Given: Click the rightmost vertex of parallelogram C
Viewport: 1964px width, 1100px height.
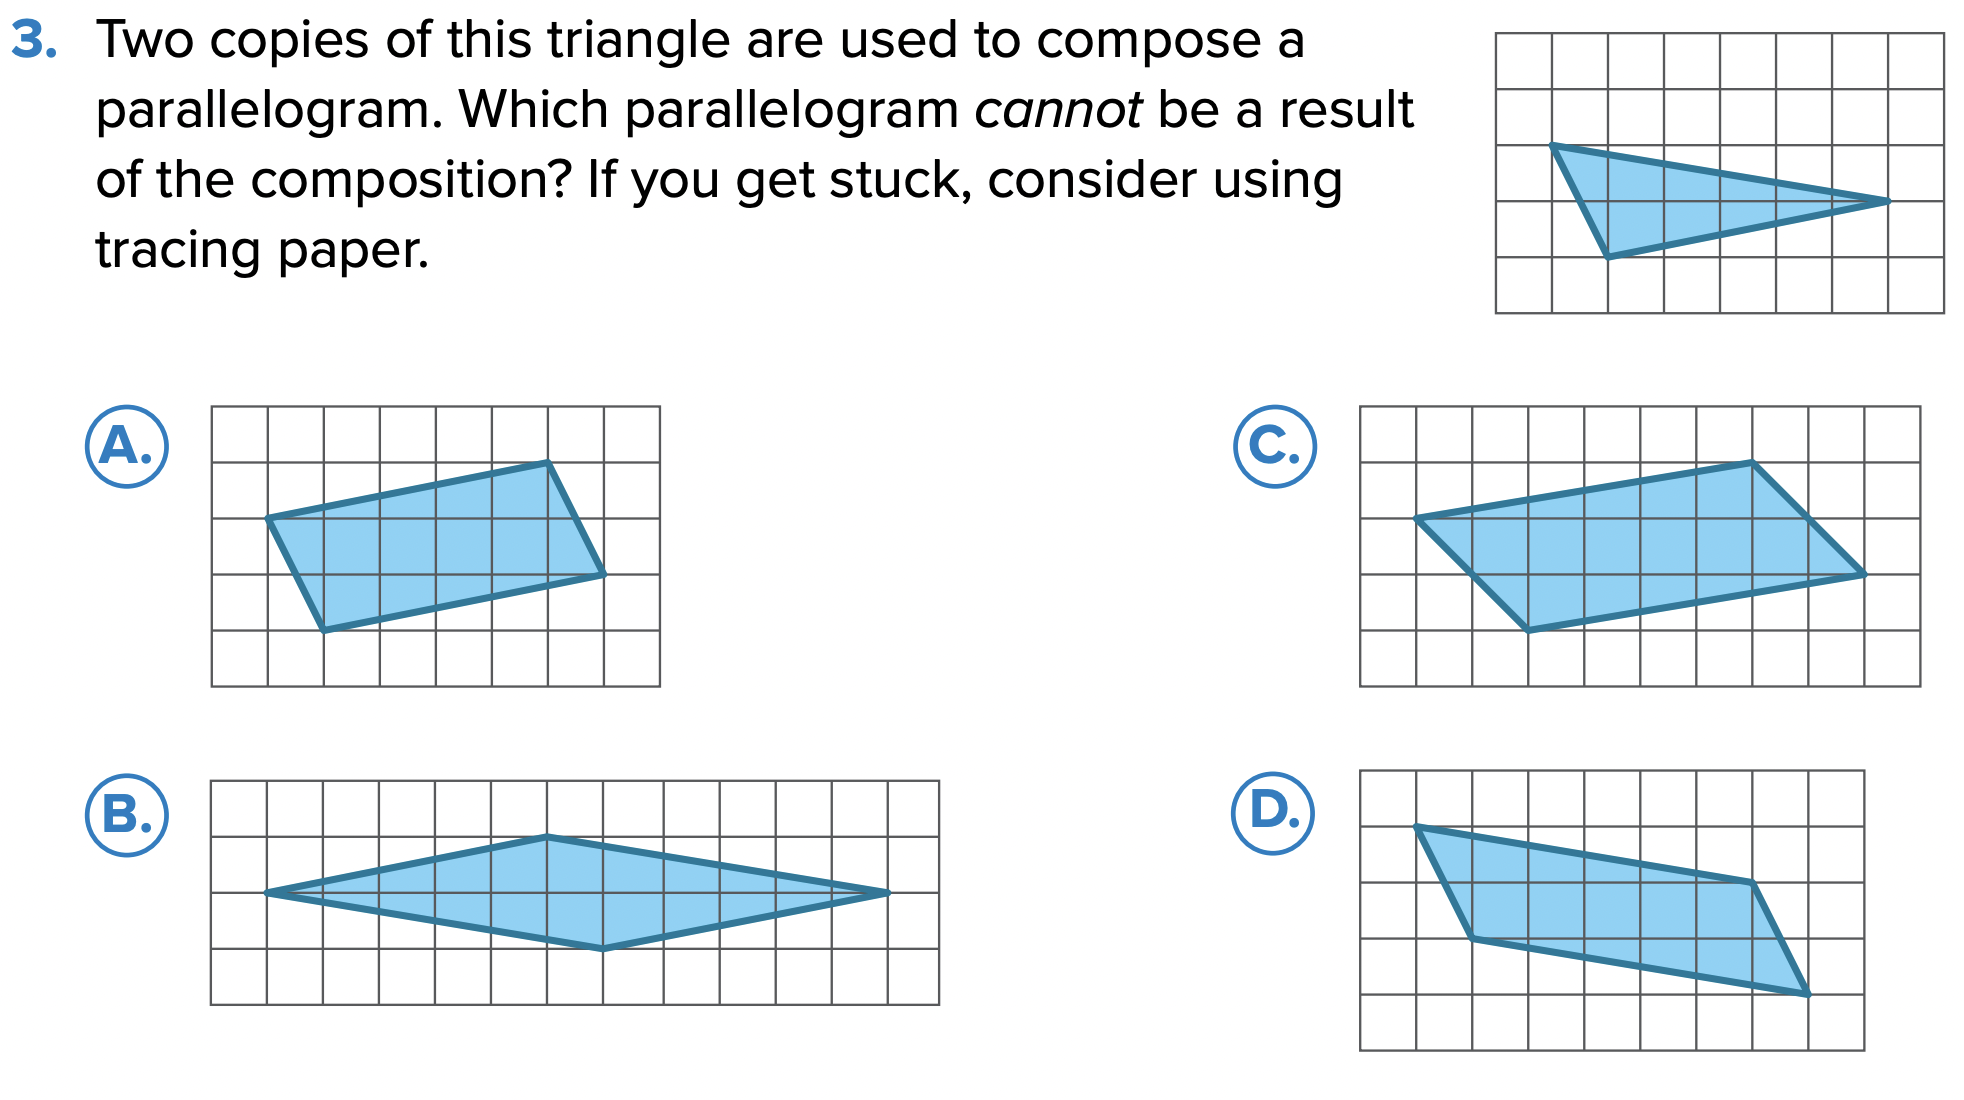Looking at the screenshot, I should tap(1864, 574).
